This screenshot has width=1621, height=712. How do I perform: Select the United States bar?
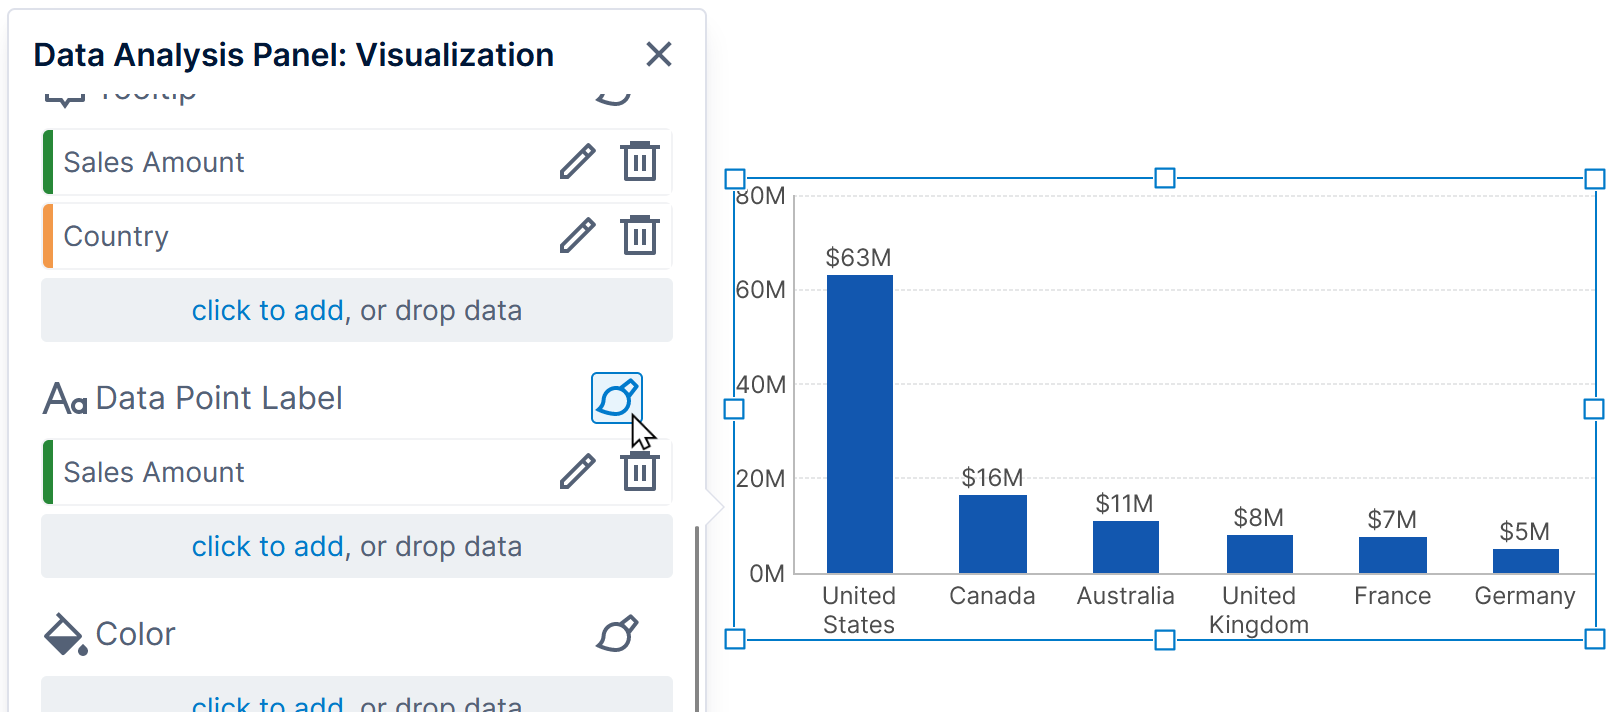(859, 424)
